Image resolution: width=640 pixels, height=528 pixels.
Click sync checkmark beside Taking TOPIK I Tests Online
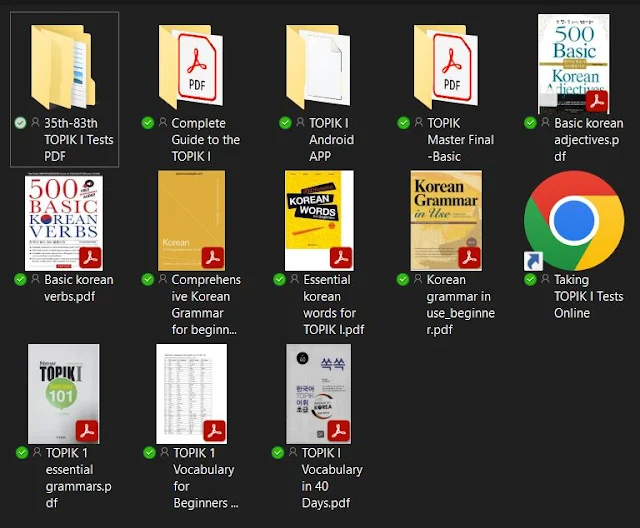tap(530, 280)
